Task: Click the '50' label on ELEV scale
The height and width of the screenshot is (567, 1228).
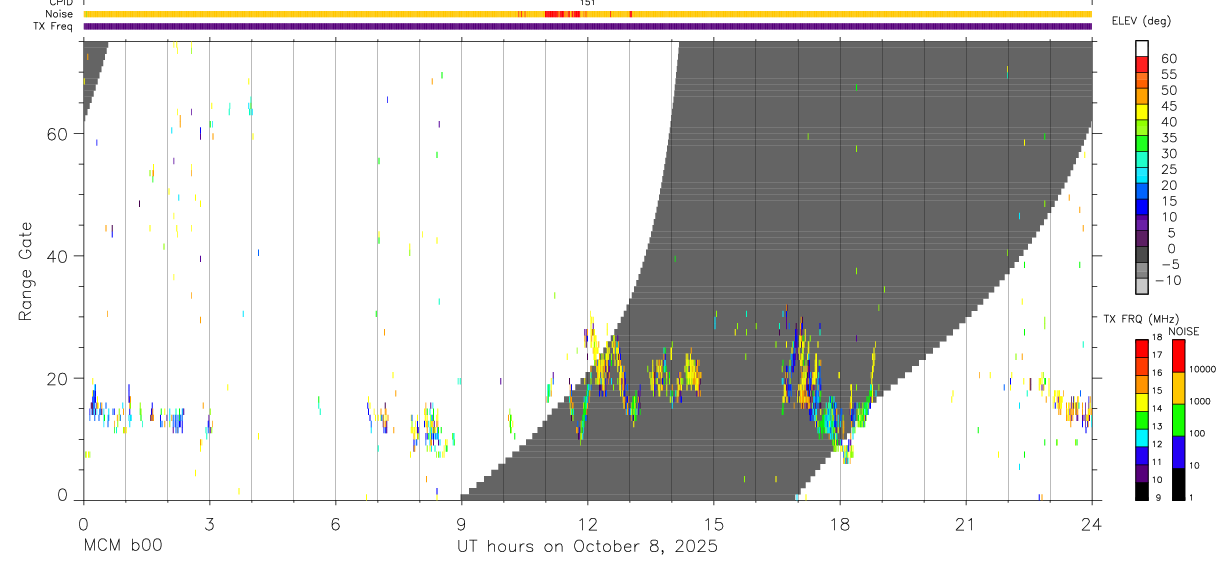Action: tap(1168, 90)
